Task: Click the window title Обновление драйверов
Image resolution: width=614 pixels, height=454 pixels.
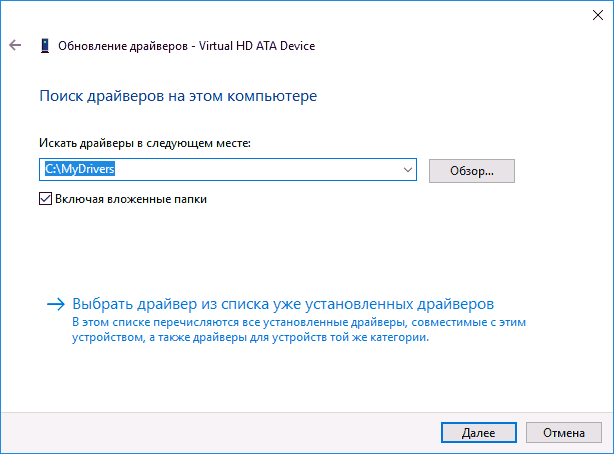Action: click(x=123, y=46)
